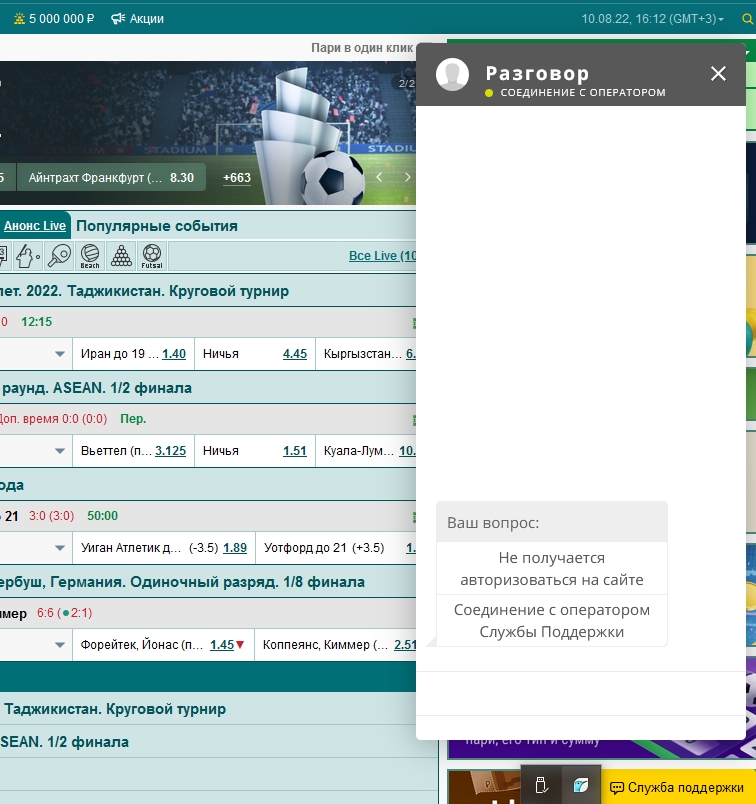Switch to the Анонс Live tab

(35, 226)
